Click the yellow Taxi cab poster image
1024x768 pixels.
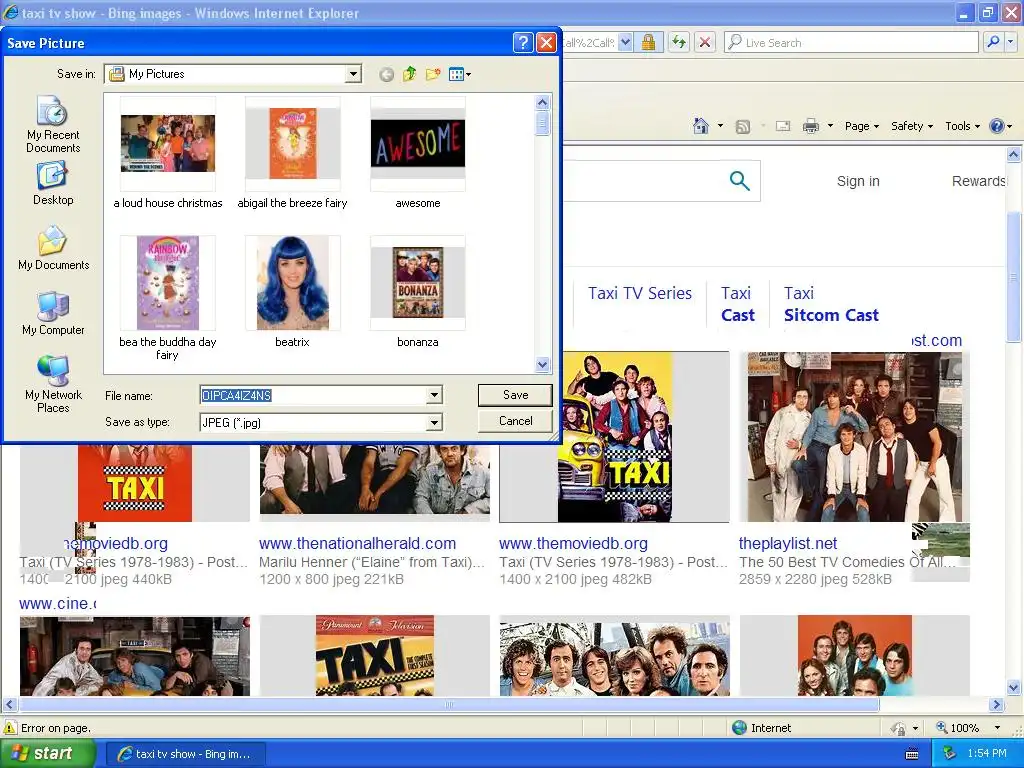click(615, 437)
